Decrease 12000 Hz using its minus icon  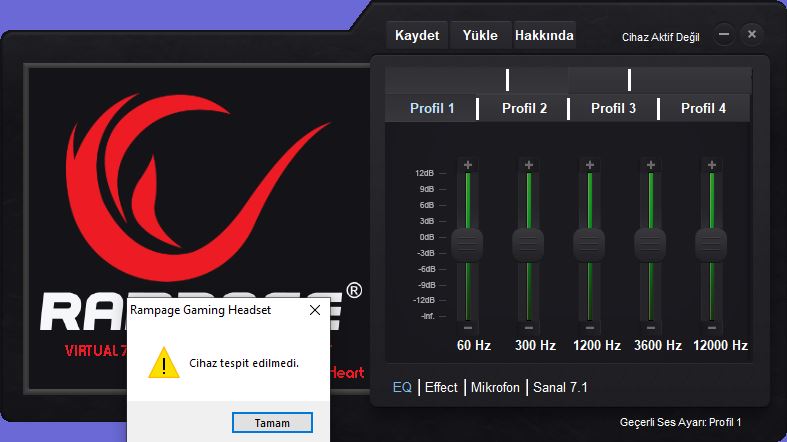[x=711, y=327]
